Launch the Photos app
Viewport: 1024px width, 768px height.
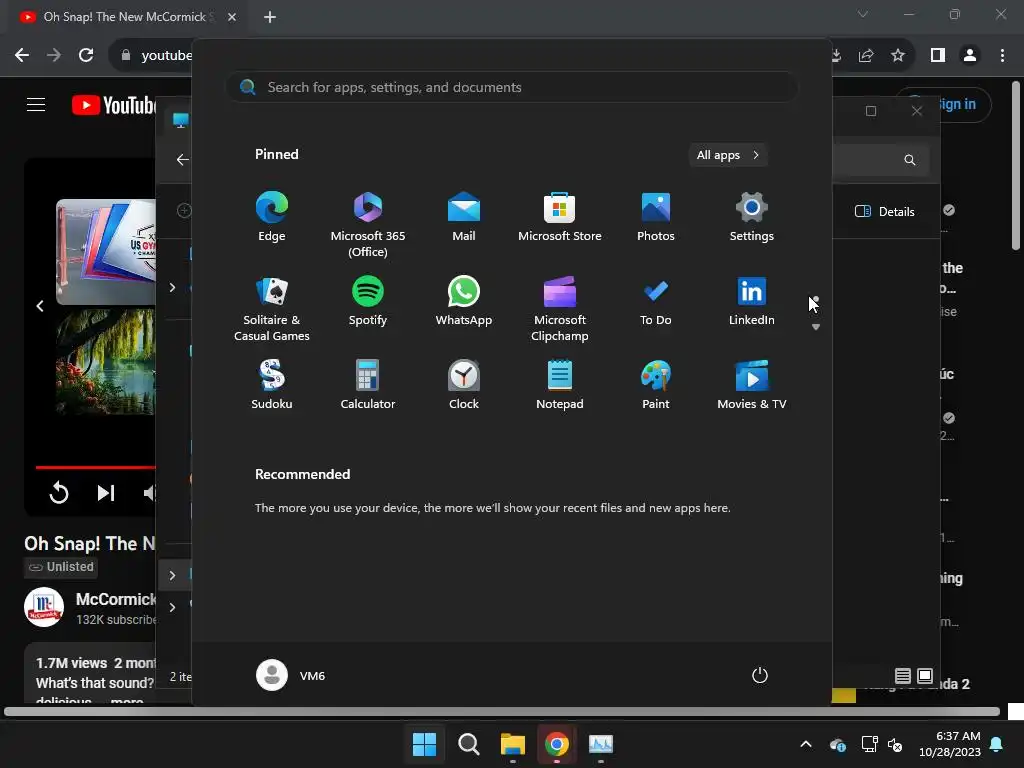pyautogui.click(x=656, y=218)
